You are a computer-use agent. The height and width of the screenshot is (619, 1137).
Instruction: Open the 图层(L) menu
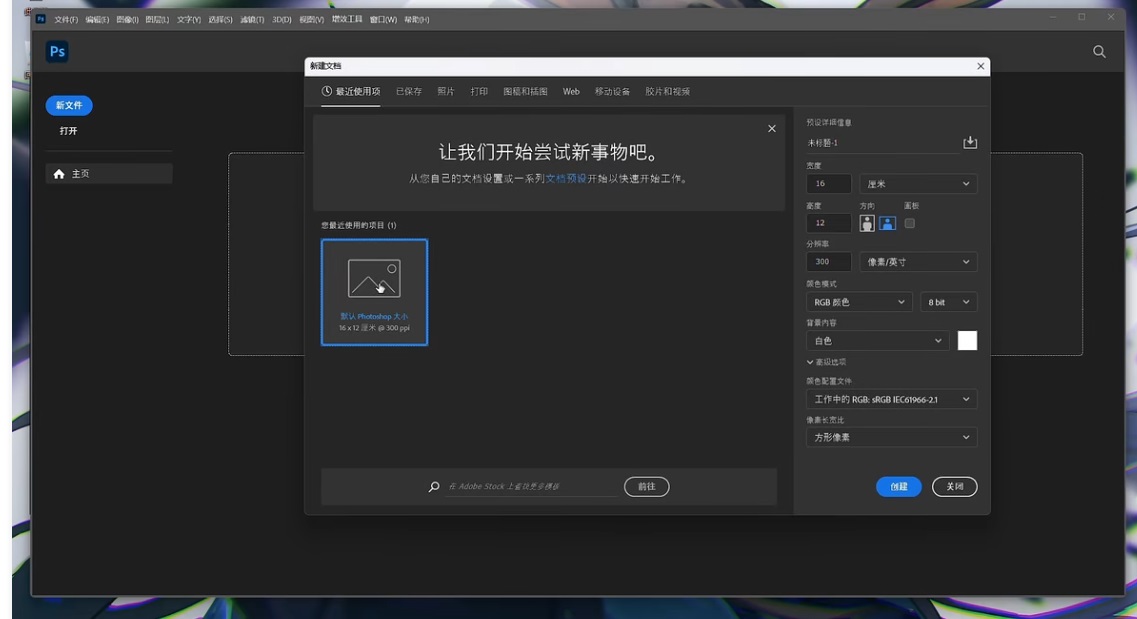(157, 20)
